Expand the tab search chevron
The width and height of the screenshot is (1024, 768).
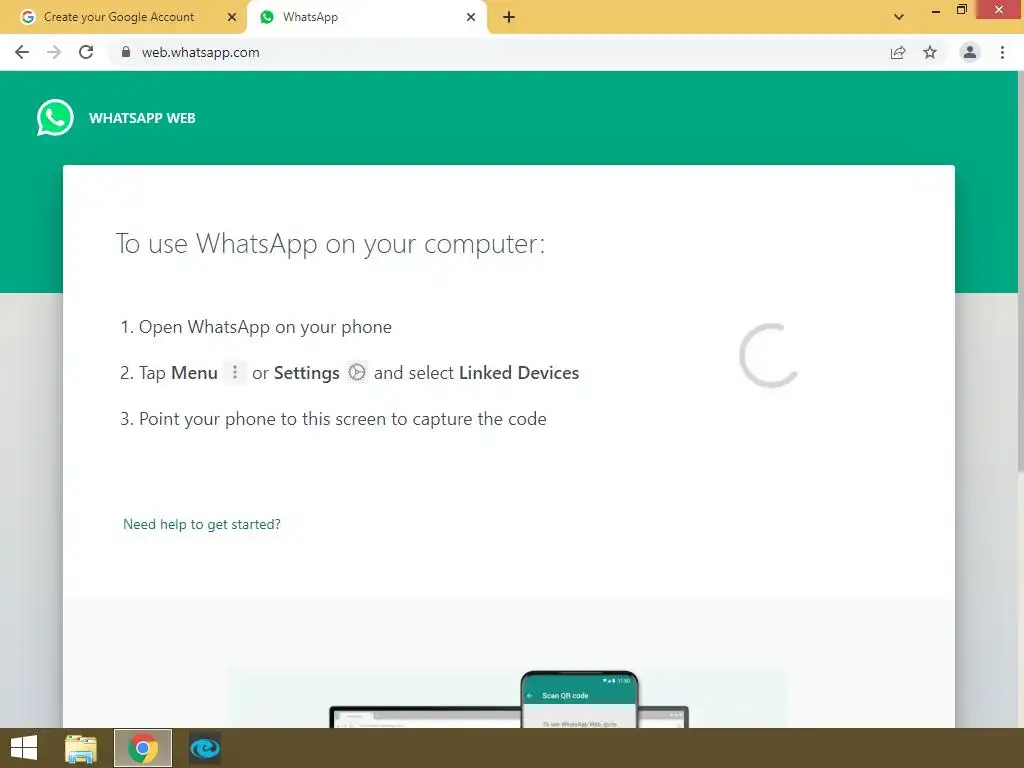pyautogui.click(x=899, y=17)
